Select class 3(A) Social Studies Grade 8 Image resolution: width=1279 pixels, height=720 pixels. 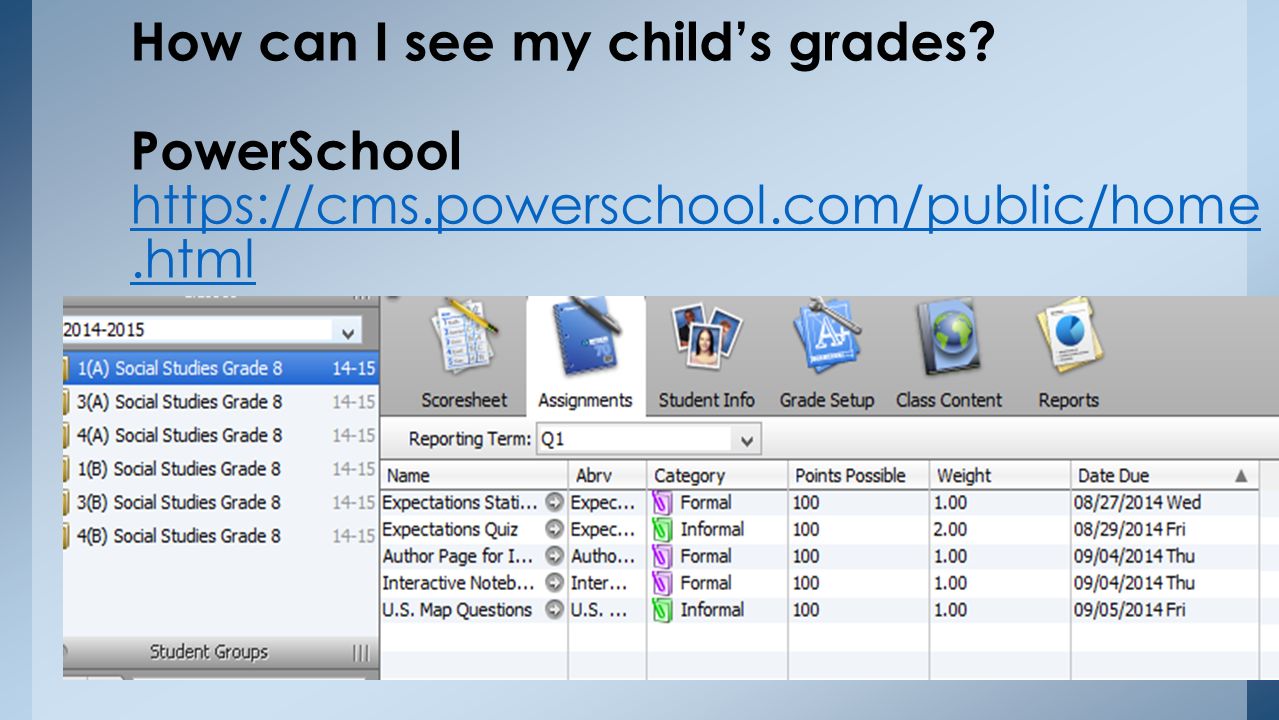point(220,402)
